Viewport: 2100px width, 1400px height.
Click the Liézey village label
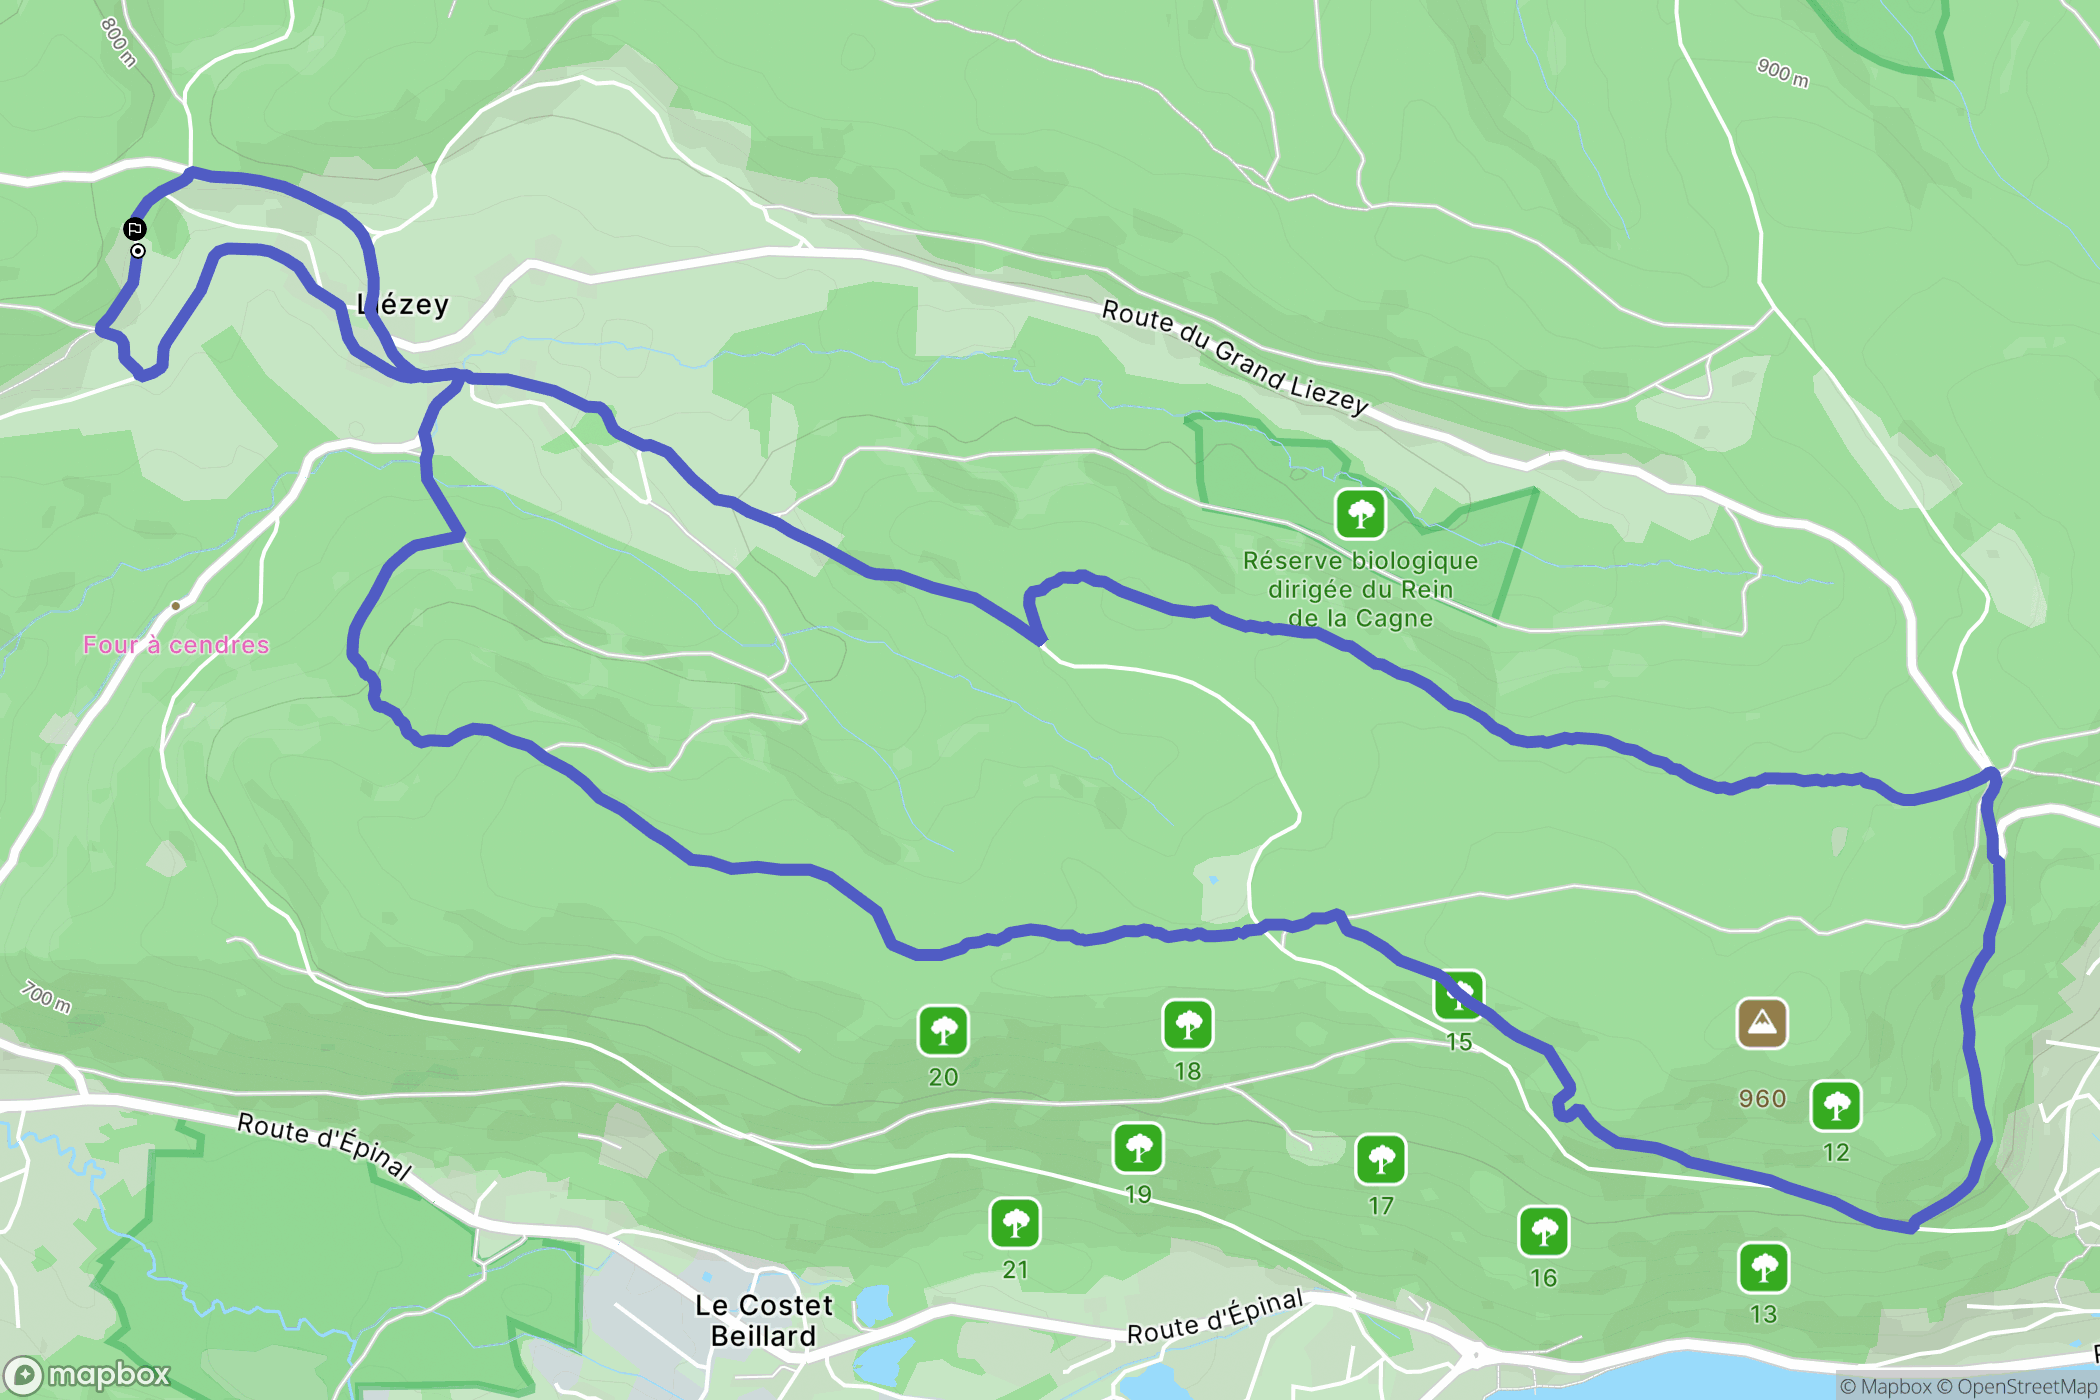[403, 304]
